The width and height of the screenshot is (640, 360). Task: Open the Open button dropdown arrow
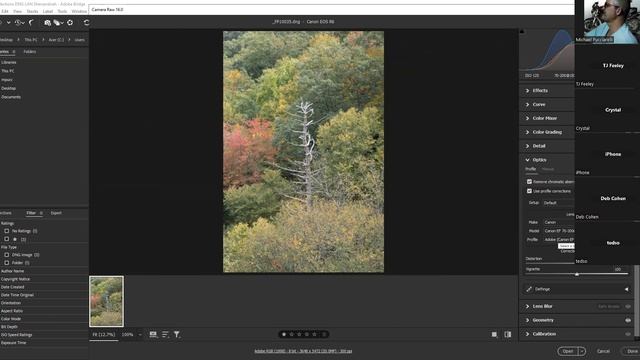tap(582, 351)
